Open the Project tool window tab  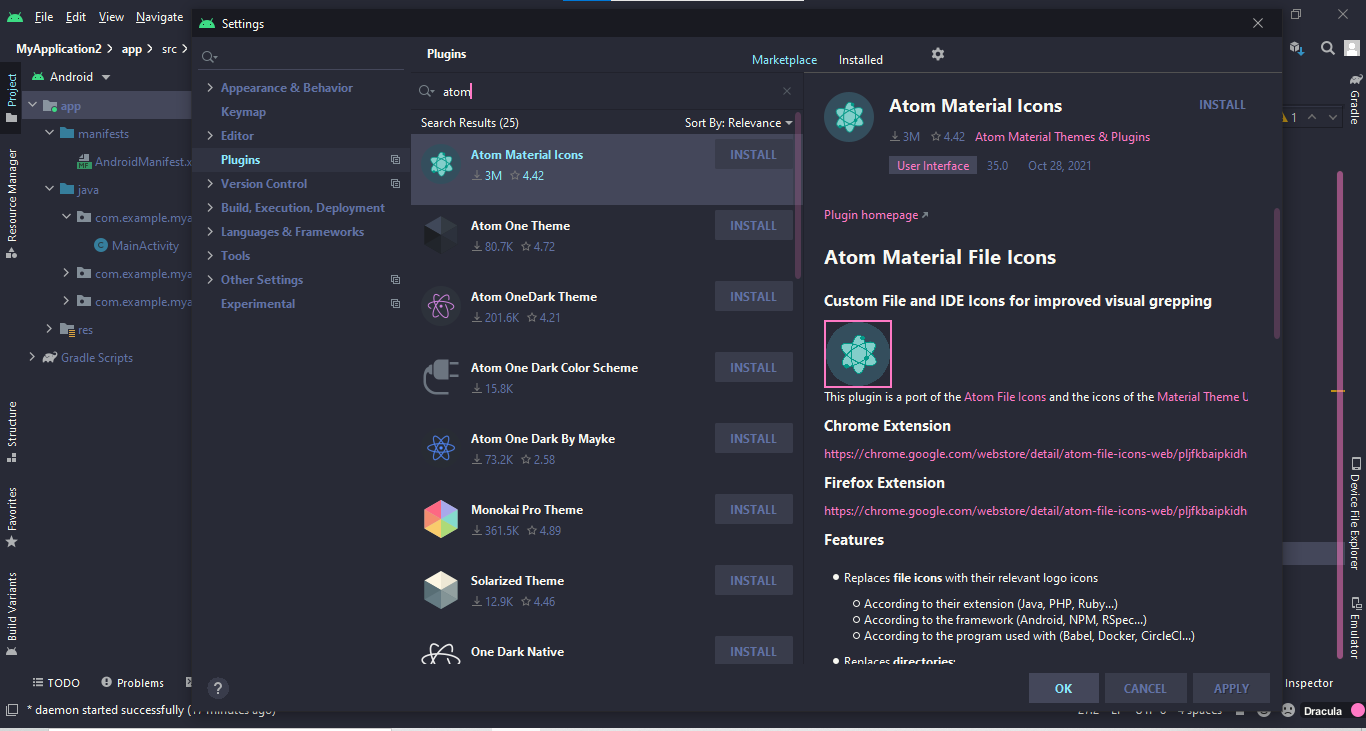pyautogui.click(x=12, y=97)
